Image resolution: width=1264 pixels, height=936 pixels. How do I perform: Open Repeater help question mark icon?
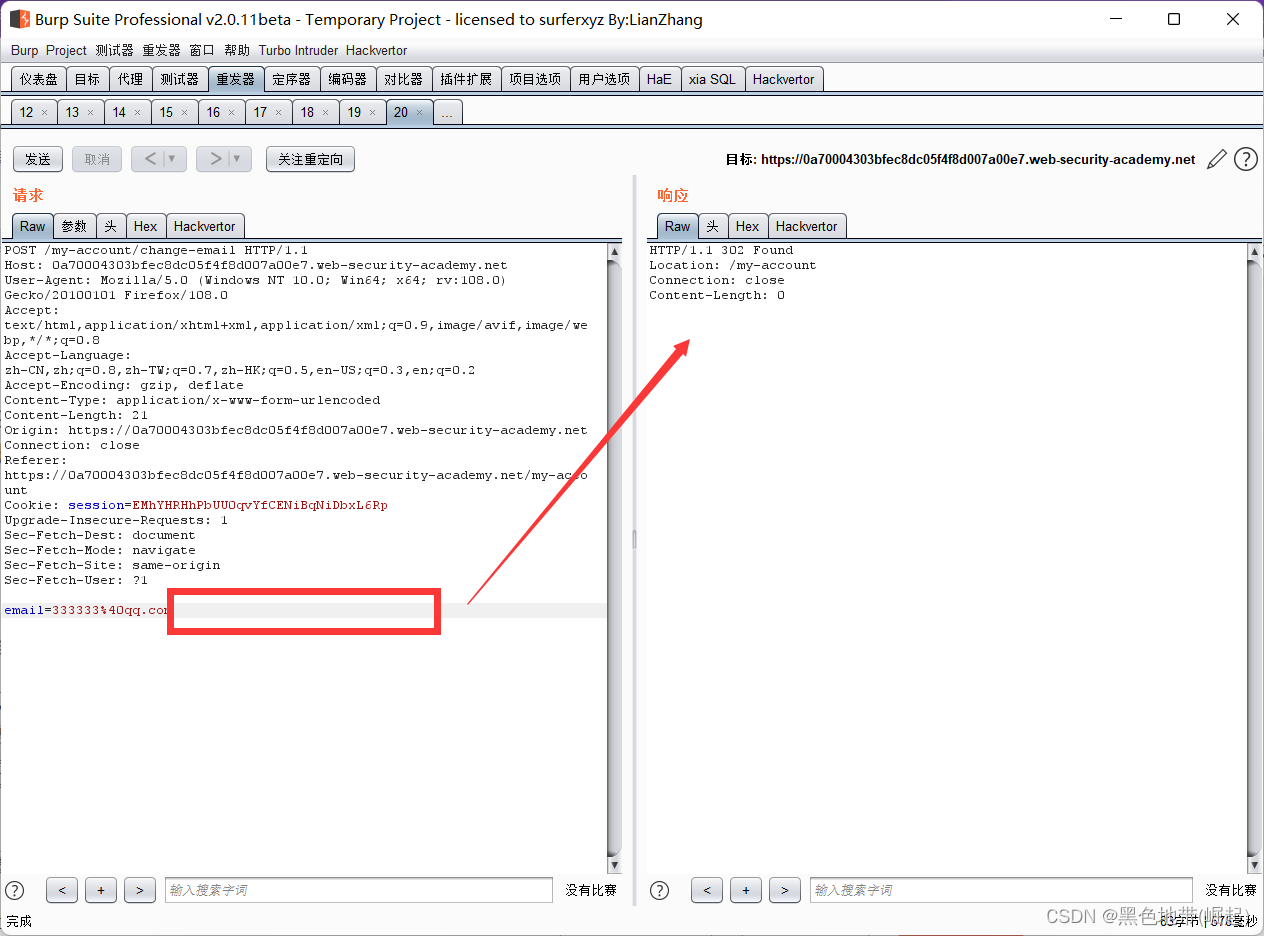pos(1245,159)
